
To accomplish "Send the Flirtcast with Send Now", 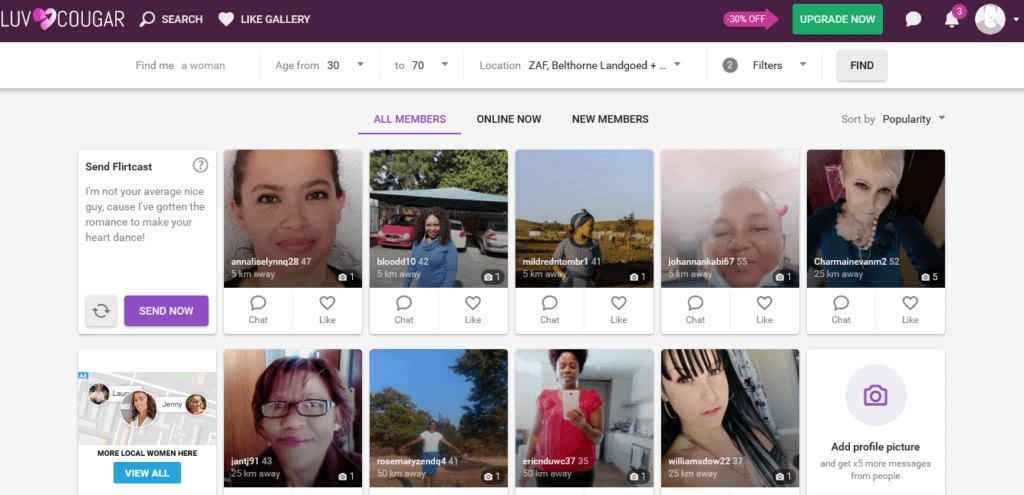I will coord(167,311).
